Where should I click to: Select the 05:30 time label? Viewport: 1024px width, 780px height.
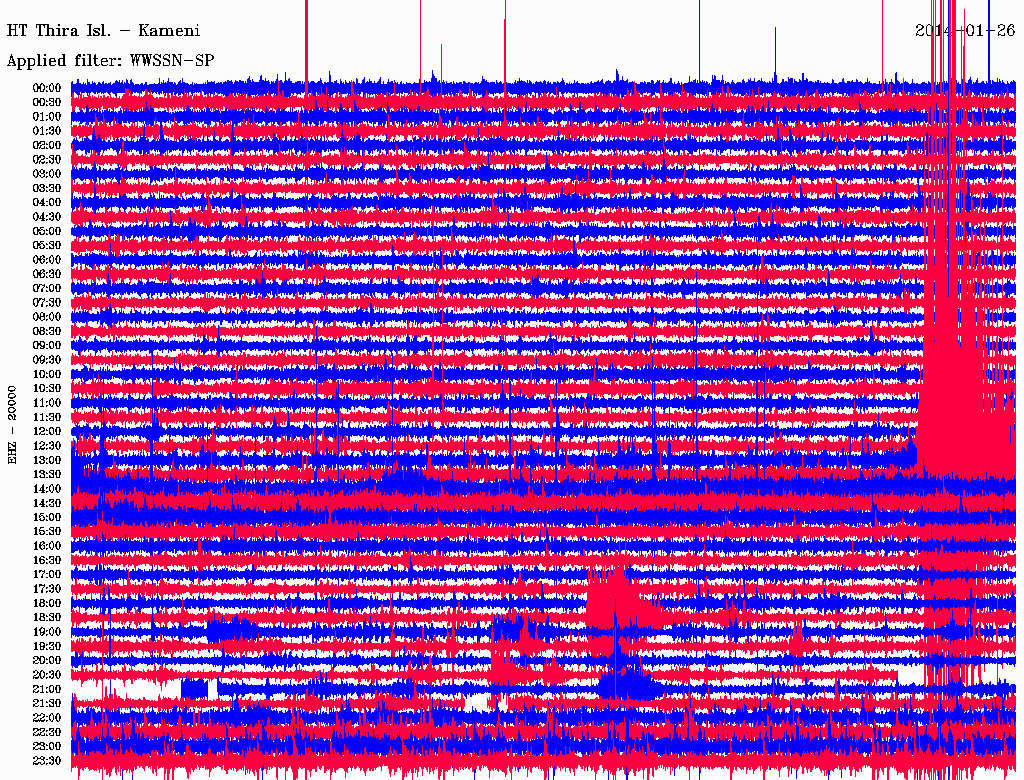47,245
